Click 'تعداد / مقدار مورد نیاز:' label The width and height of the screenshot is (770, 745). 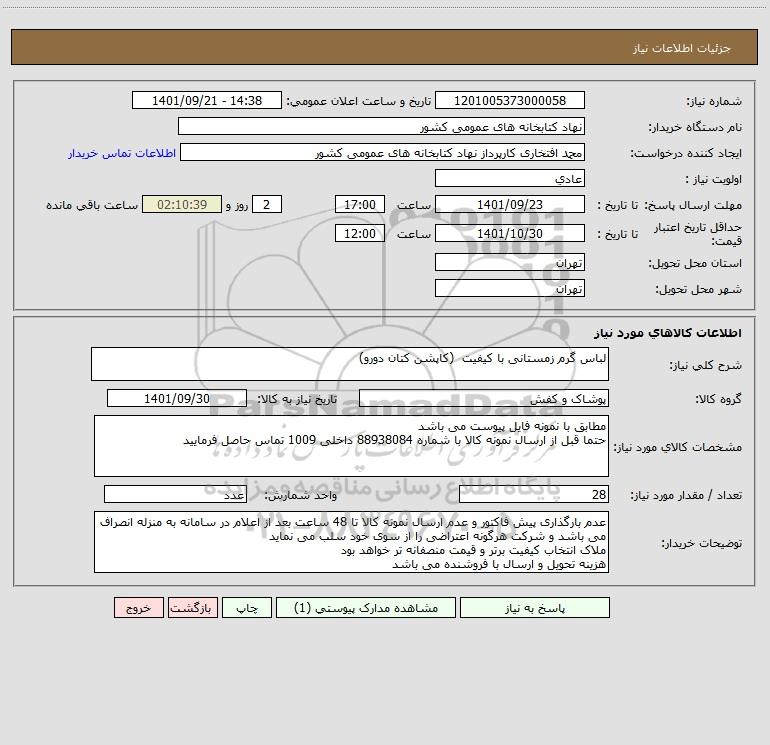(686, 496)
